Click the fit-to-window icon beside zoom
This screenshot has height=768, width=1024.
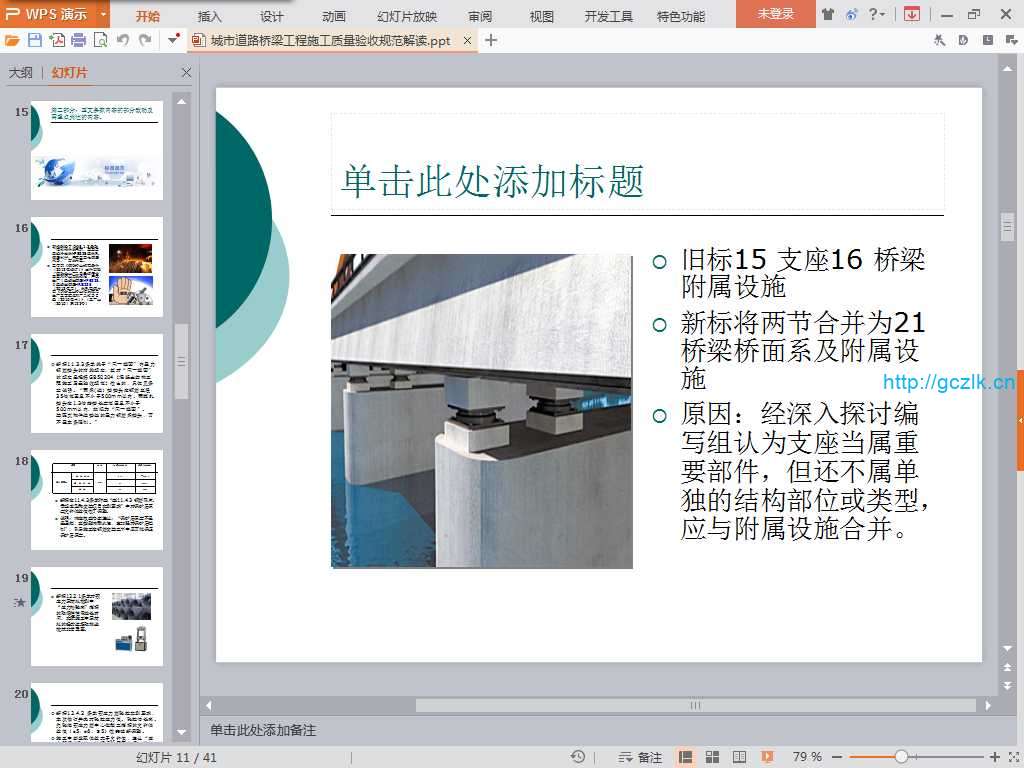[1011, 757]
